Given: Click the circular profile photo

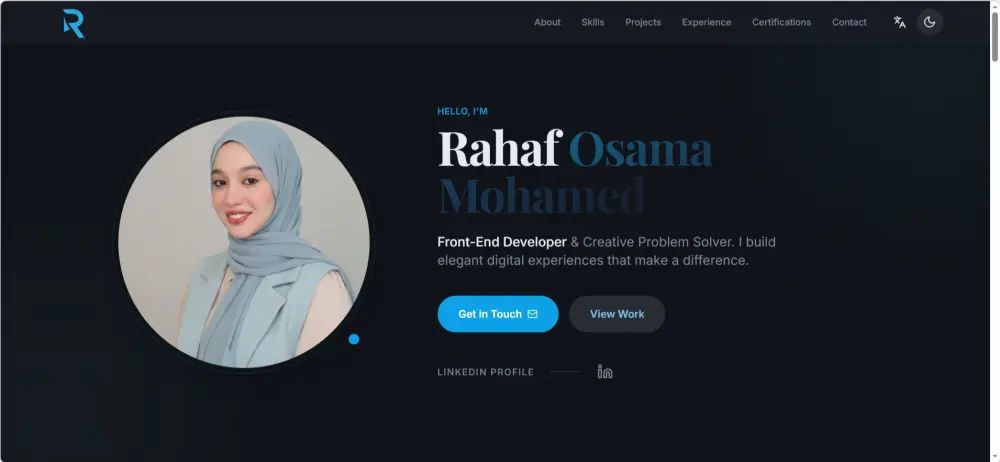Looking at the screenshot, I should [x=244, y=242].
